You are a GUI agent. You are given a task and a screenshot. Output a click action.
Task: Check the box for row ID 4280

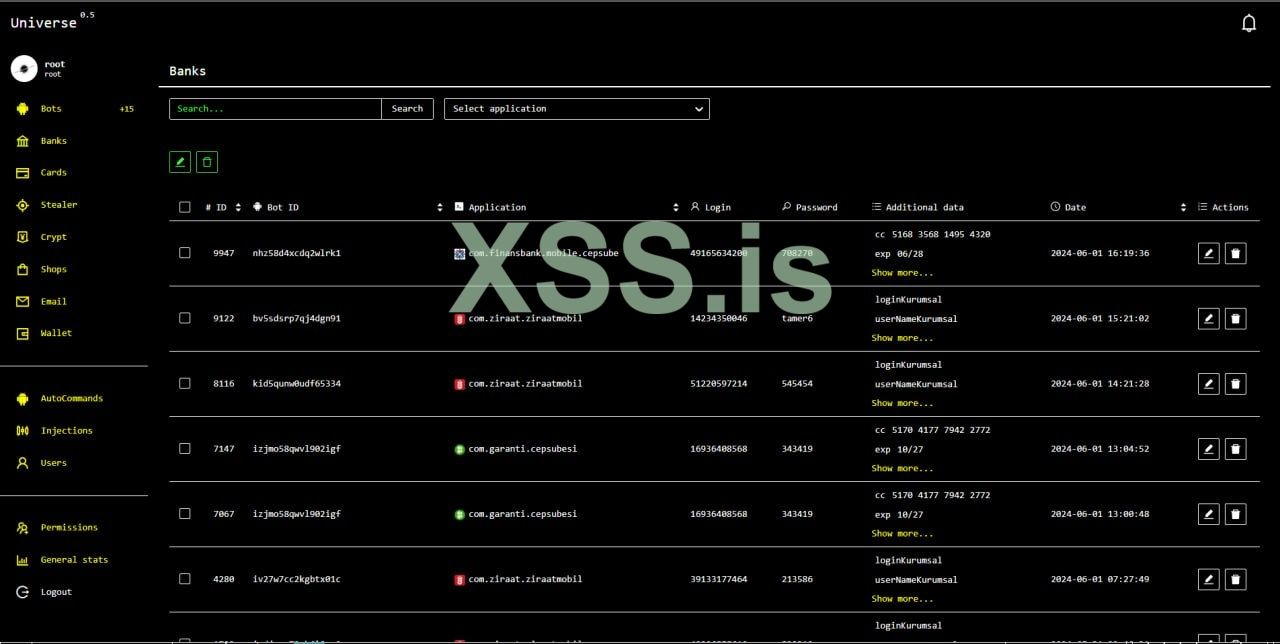(x=184, y=578)
